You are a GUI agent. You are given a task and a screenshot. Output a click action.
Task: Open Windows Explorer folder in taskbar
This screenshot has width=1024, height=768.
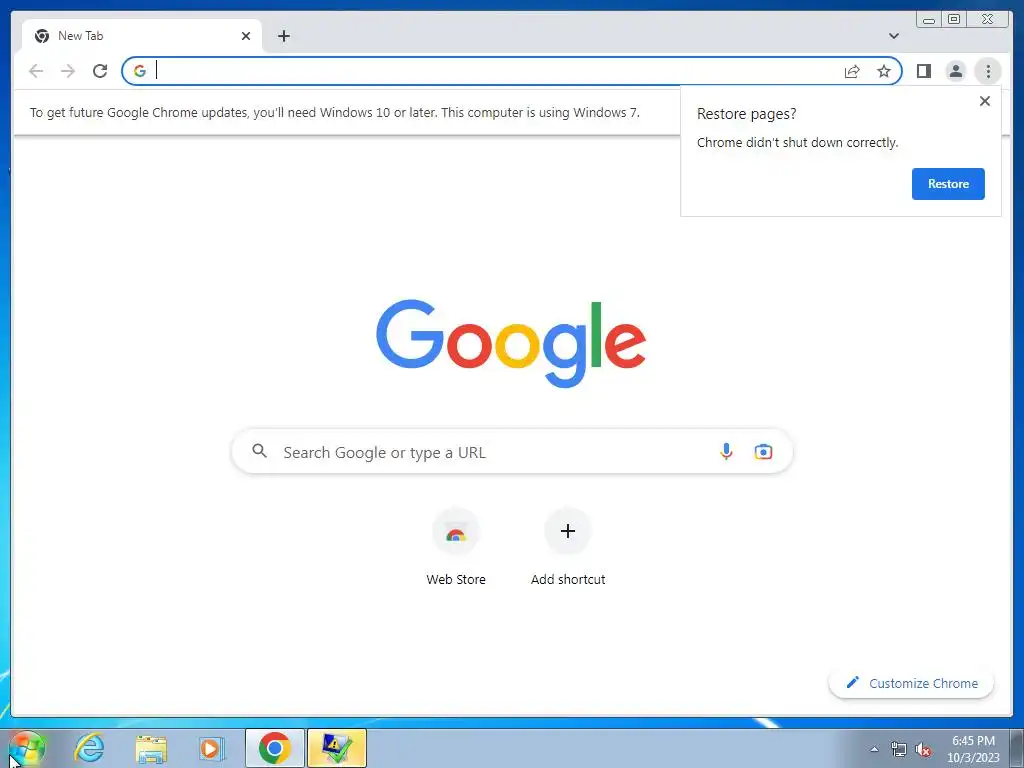[x=151, y=748]
